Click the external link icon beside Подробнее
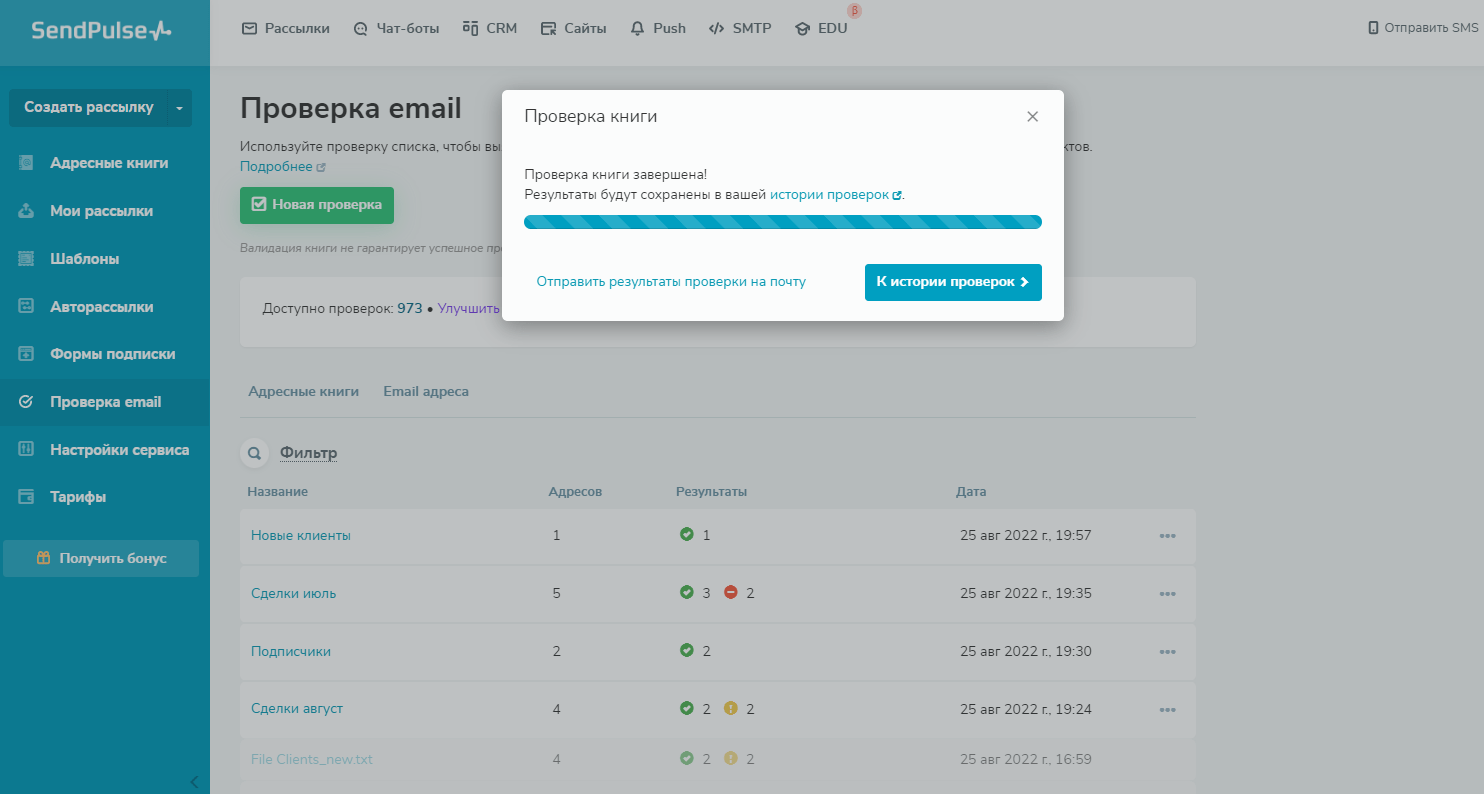 (x=321, y=168)
